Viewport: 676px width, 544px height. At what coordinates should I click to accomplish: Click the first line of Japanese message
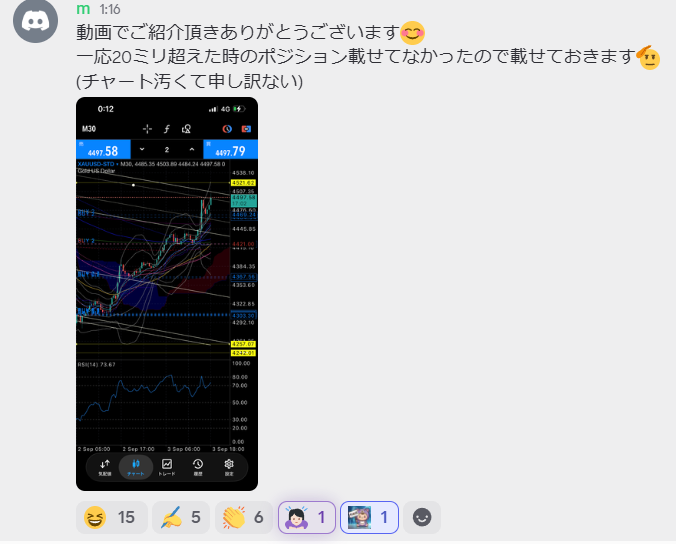[238, 33]
